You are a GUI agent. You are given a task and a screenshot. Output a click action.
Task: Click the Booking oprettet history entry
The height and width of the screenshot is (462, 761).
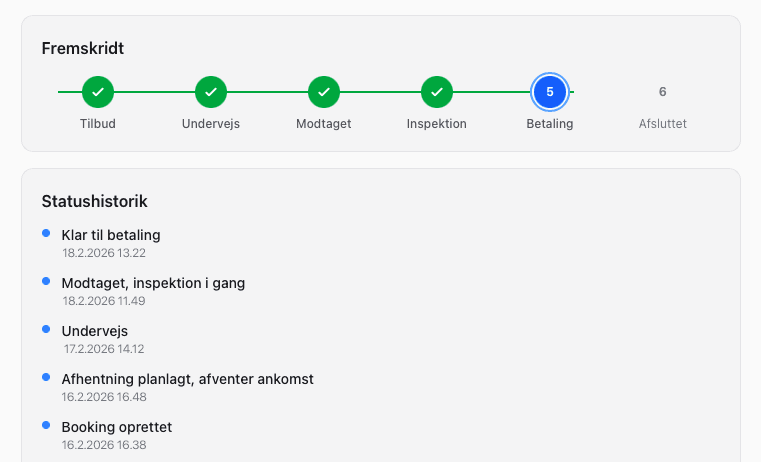click(116, 427)
